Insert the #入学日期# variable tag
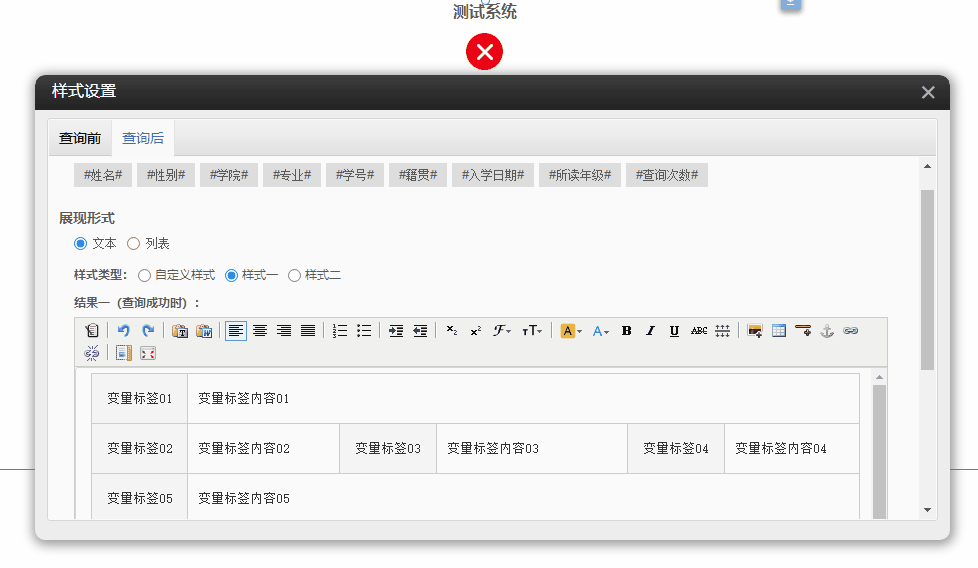The width and height of the screenshot is (978, 568). [493, 175]
